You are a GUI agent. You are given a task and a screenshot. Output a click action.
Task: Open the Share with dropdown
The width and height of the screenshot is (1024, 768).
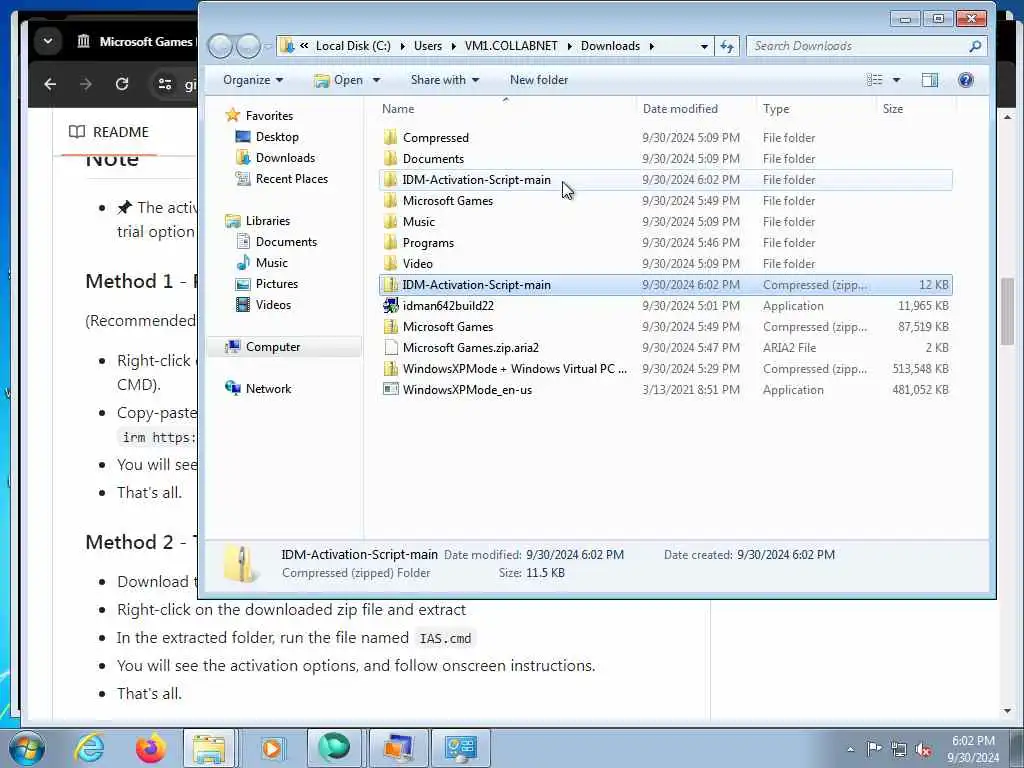point(445,80)
